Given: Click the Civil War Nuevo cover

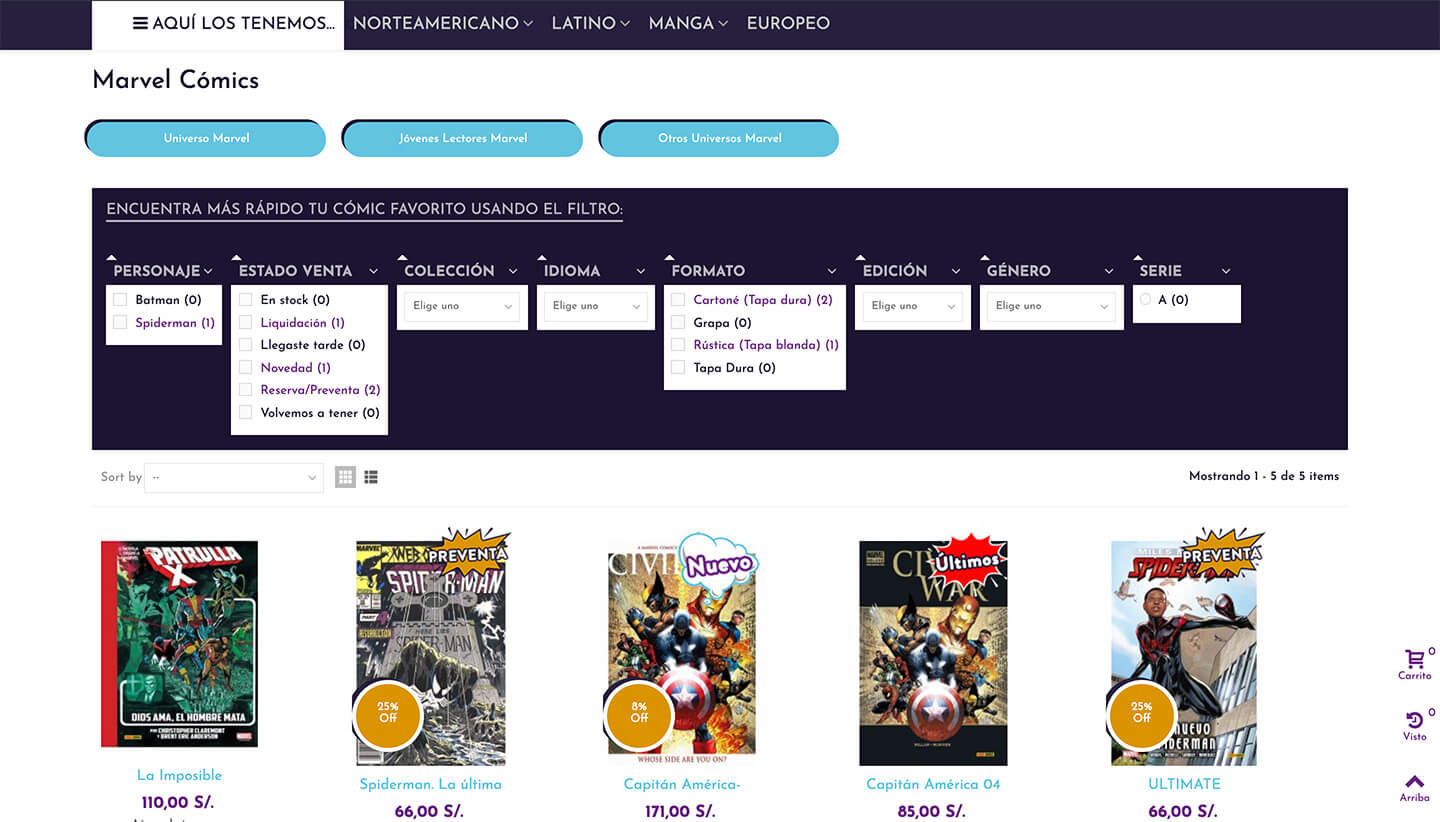Looking at the screenshot, I should click(682, 653).
